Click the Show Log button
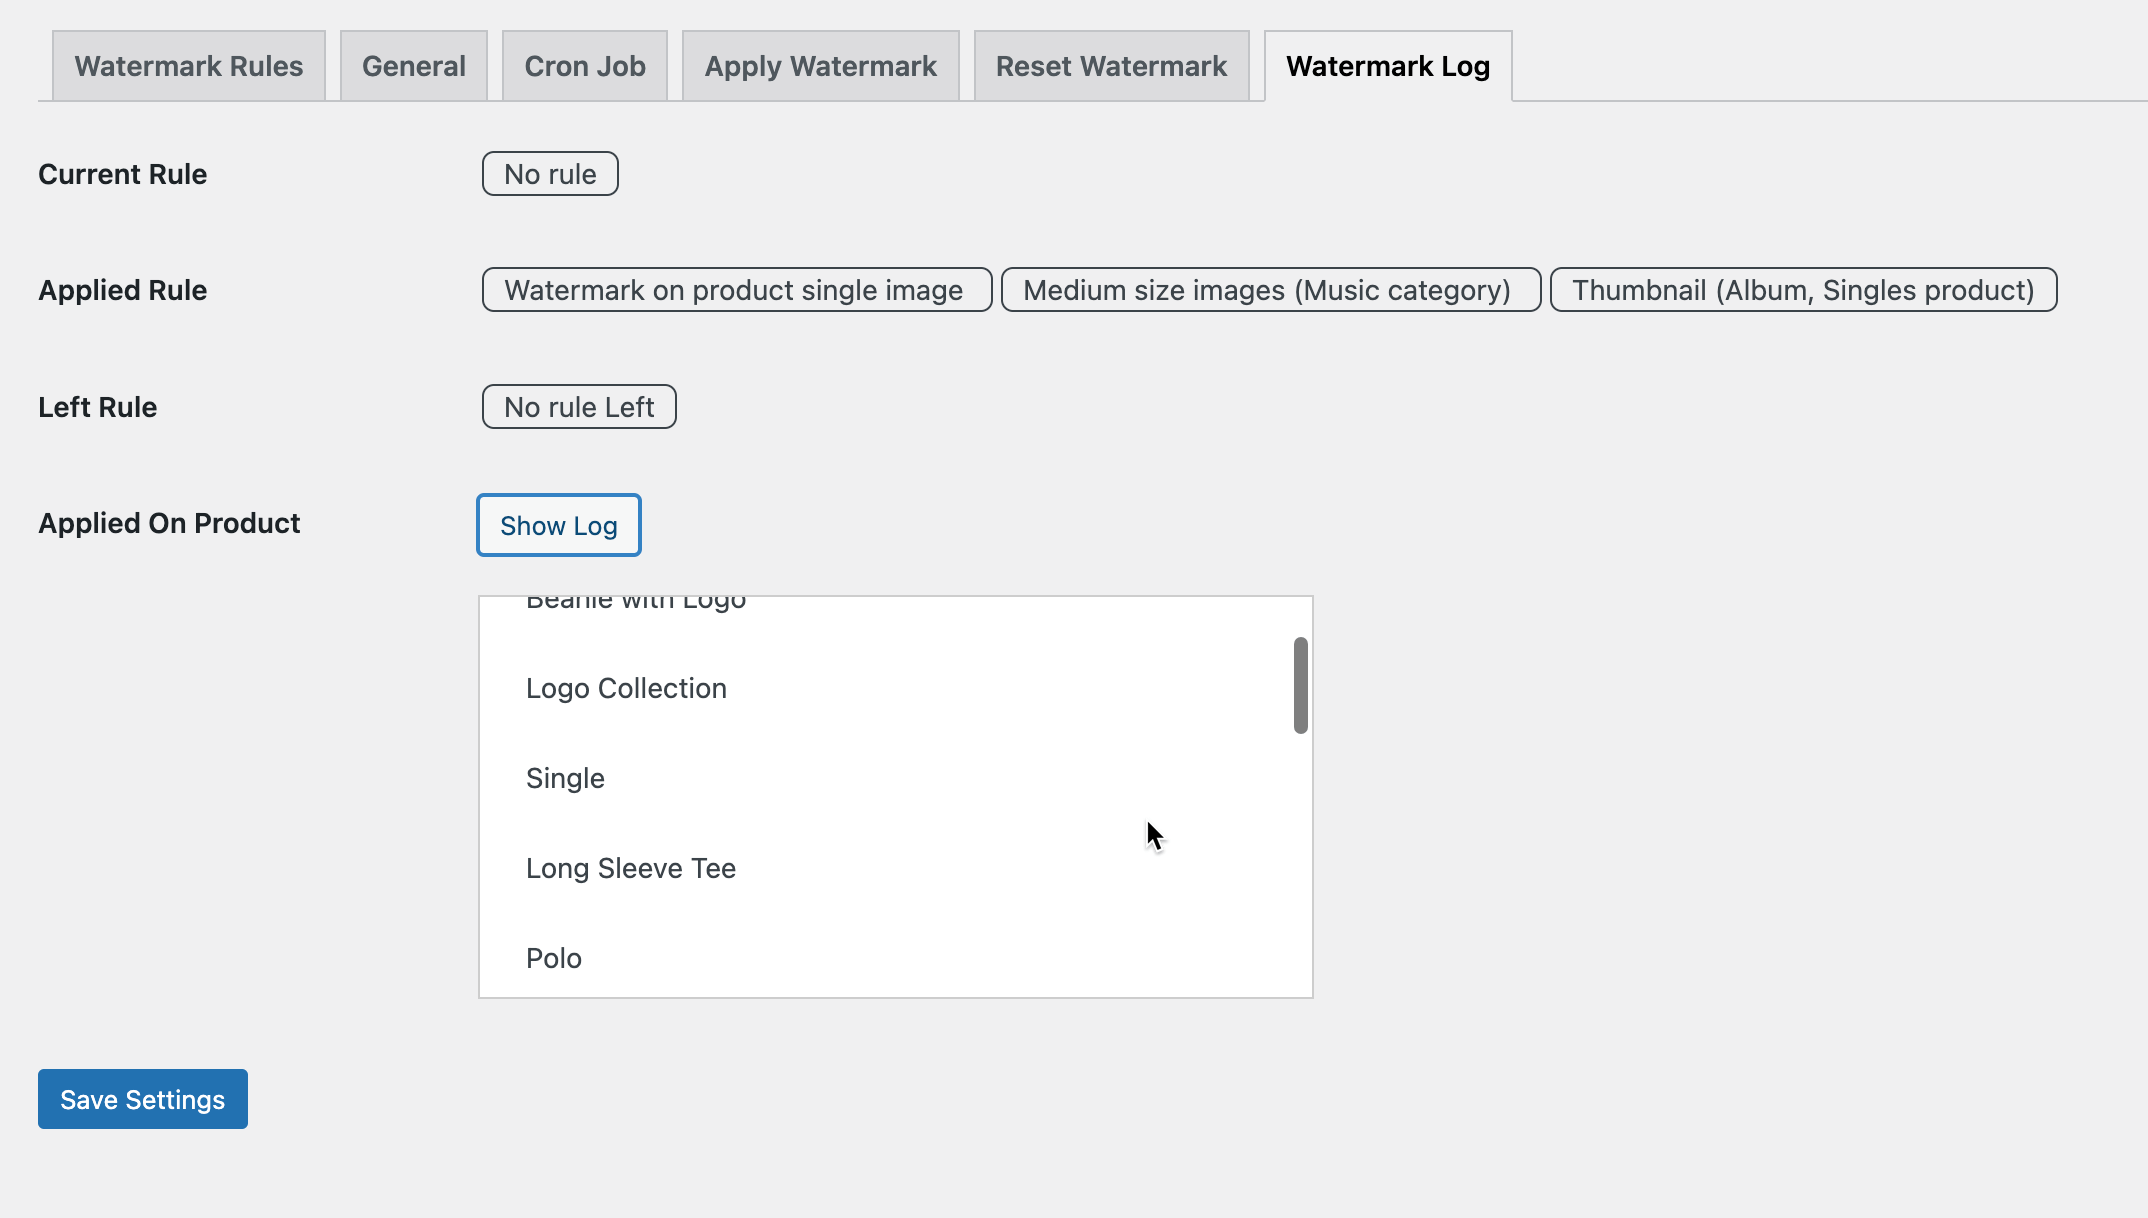This screenshot has height=1218, width=2148. 558,525
